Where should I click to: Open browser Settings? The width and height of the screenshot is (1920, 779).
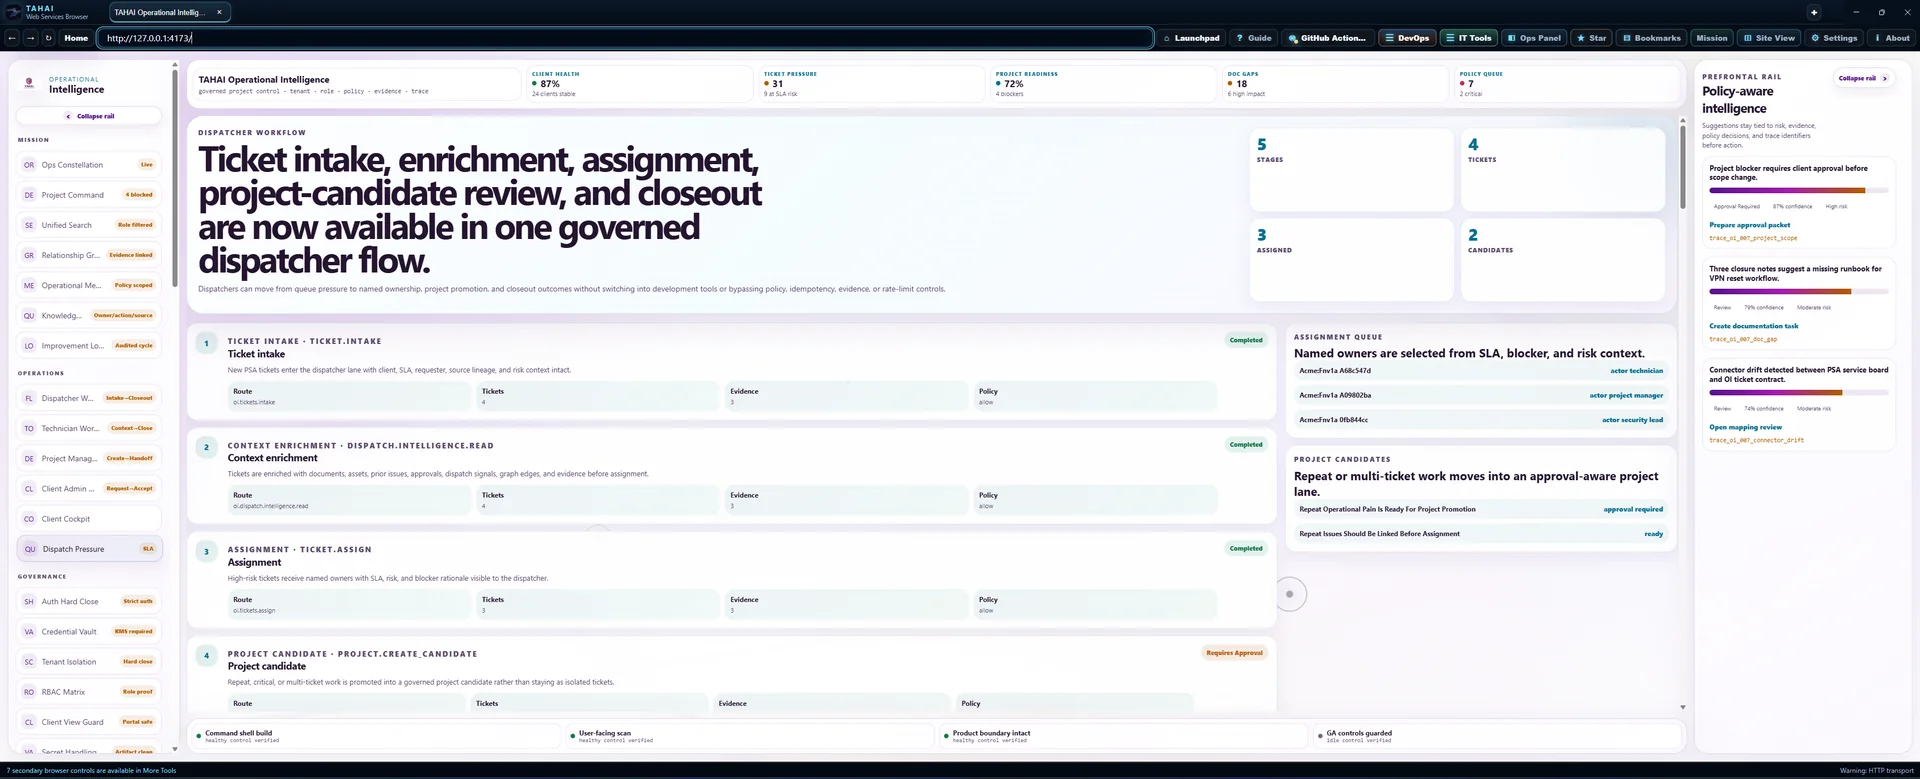[1834, 38]
